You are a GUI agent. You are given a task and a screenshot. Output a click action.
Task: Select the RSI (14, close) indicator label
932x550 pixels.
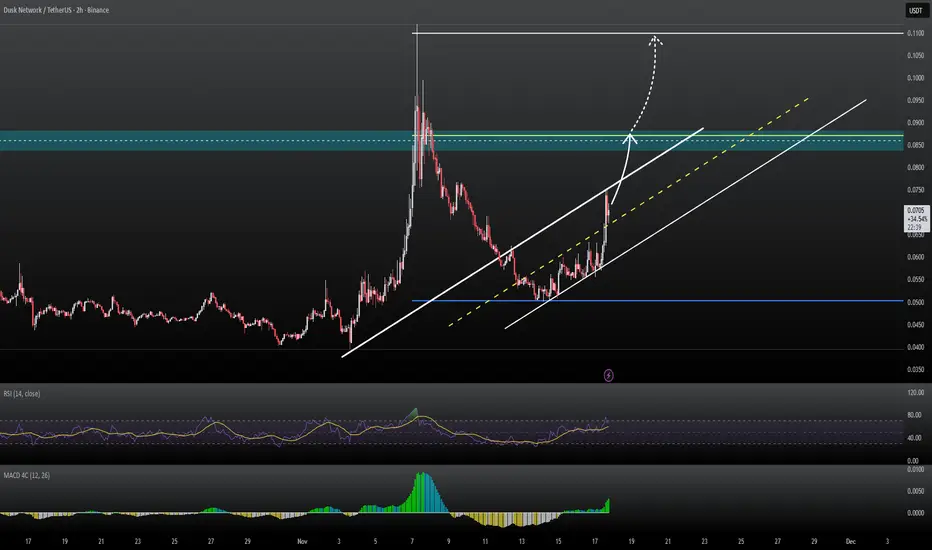[x=22, y=394]
